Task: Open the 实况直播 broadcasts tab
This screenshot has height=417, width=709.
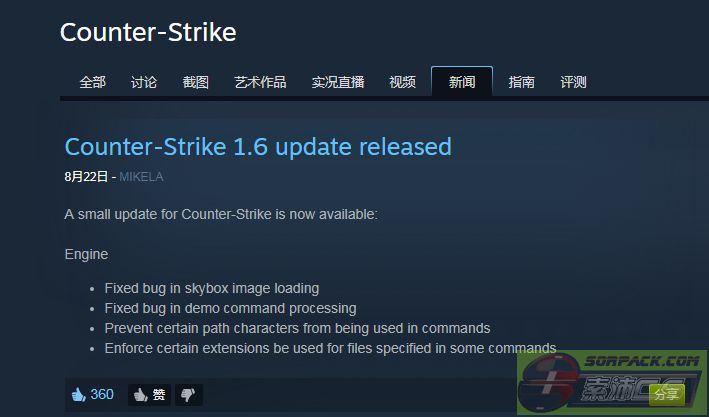Action: pos(338,82)
